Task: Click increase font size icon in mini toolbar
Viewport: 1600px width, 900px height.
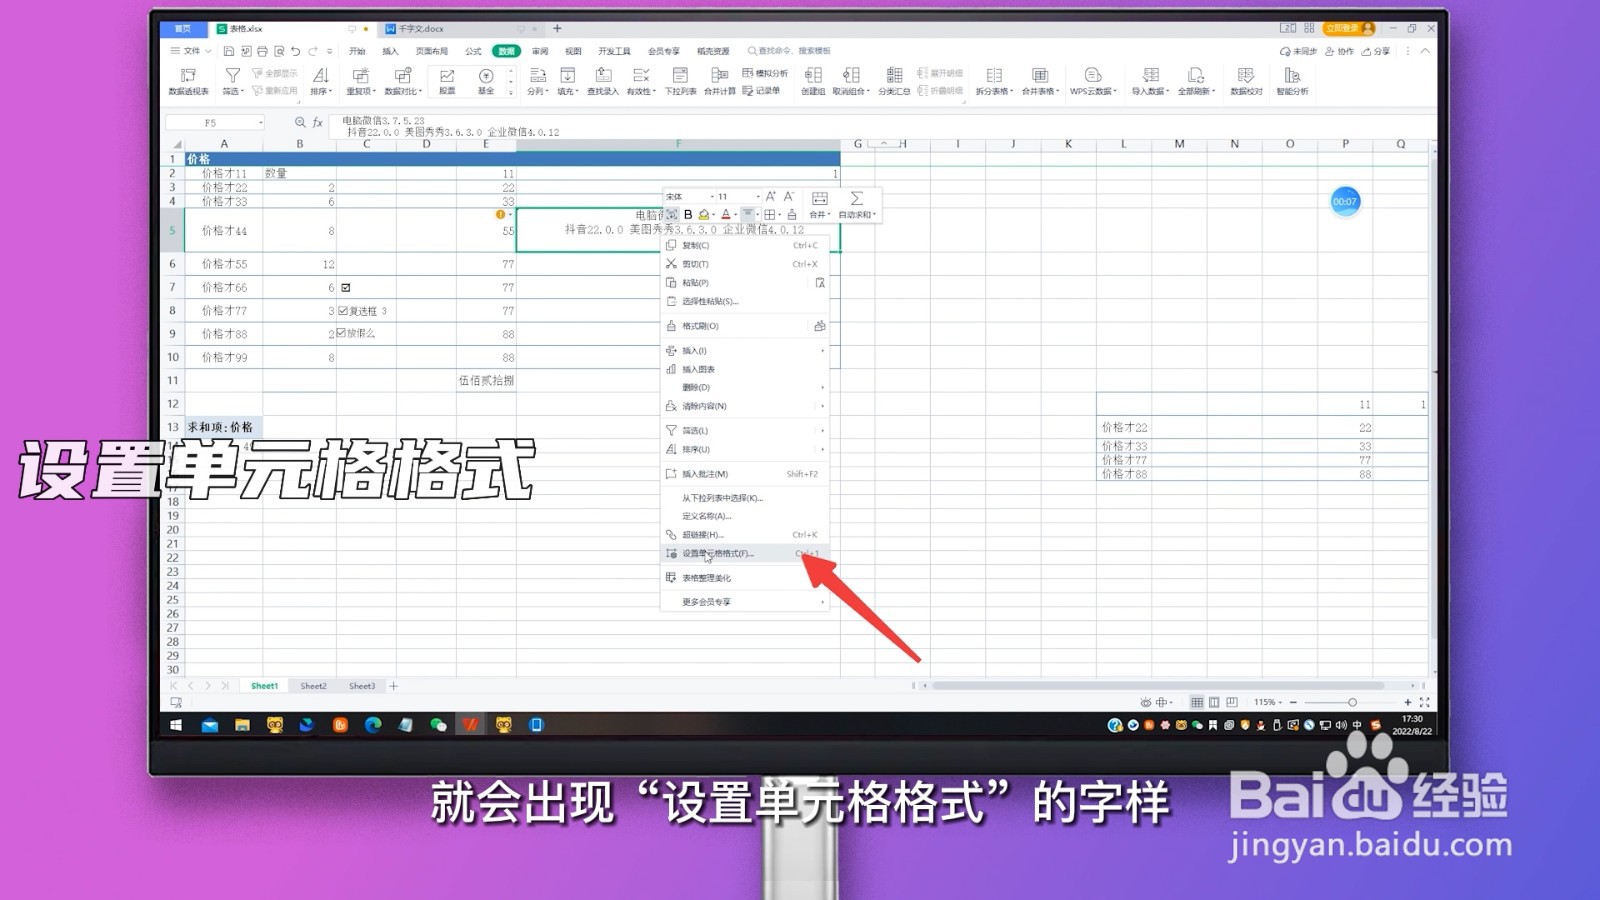Action: [771, 196]
